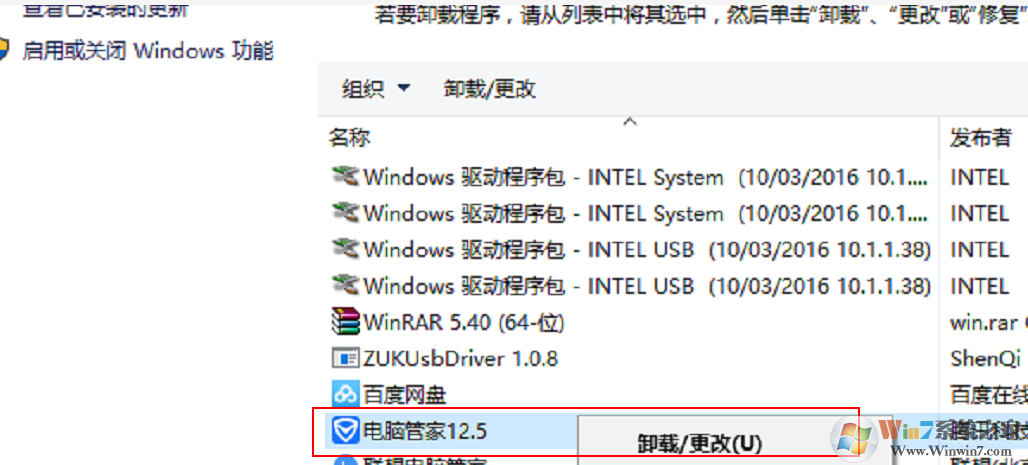Sort the list by the 名称 column header

350,139
